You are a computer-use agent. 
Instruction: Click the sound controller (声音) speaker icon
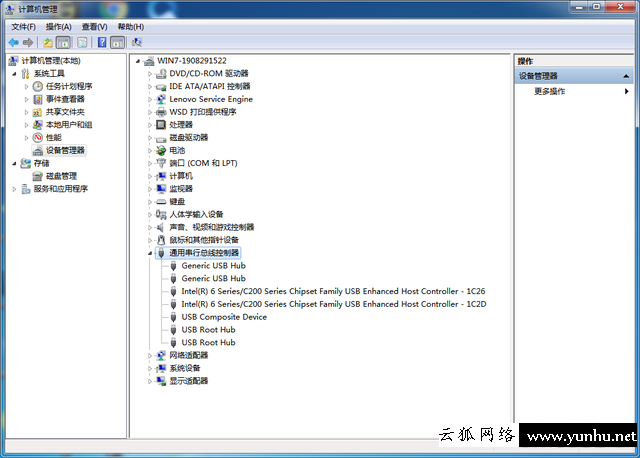(x=161, y=227)
